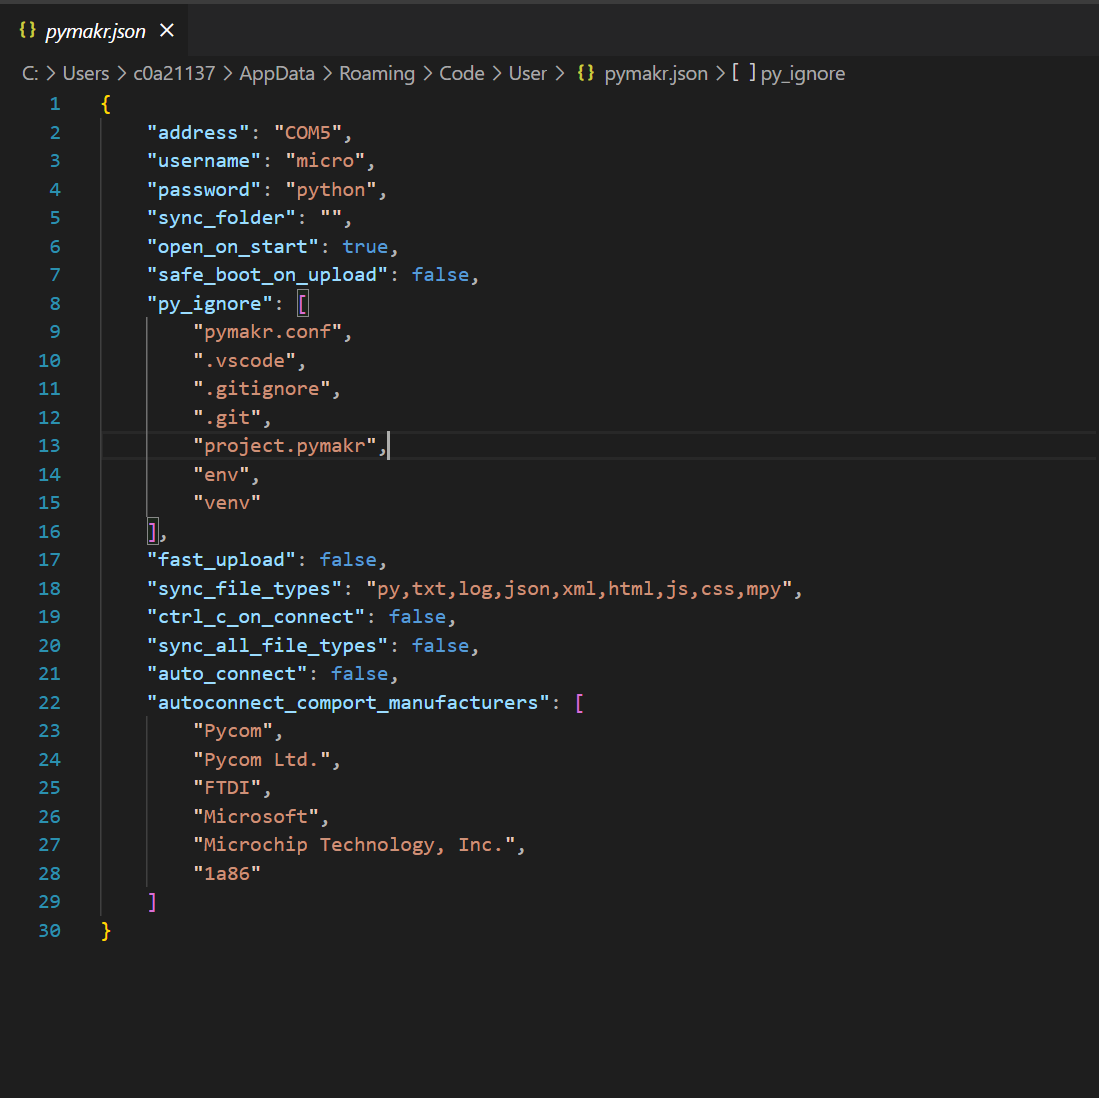Select line 13 via its line number
The height and width of the screenshot is (1098, 1099).
[x=49, y=446]
